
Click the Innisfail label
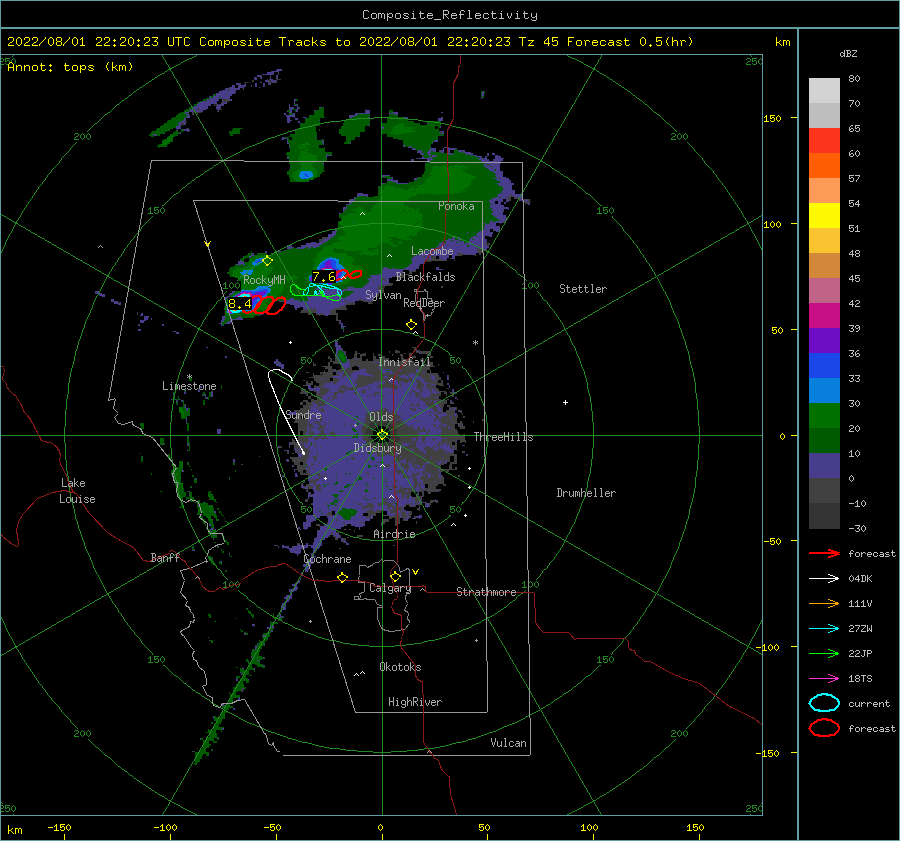404,362
